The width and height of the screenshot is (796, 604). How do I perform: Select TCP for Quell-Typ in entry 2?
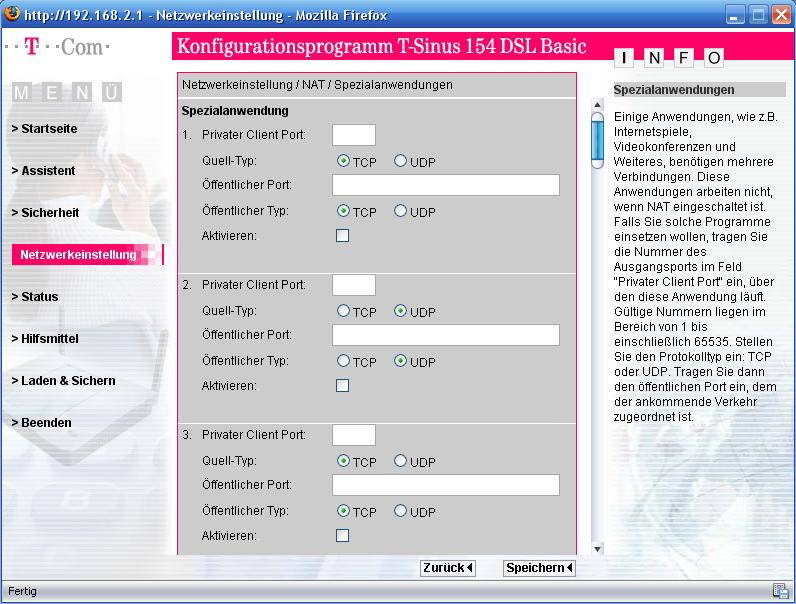pos(343,311)
